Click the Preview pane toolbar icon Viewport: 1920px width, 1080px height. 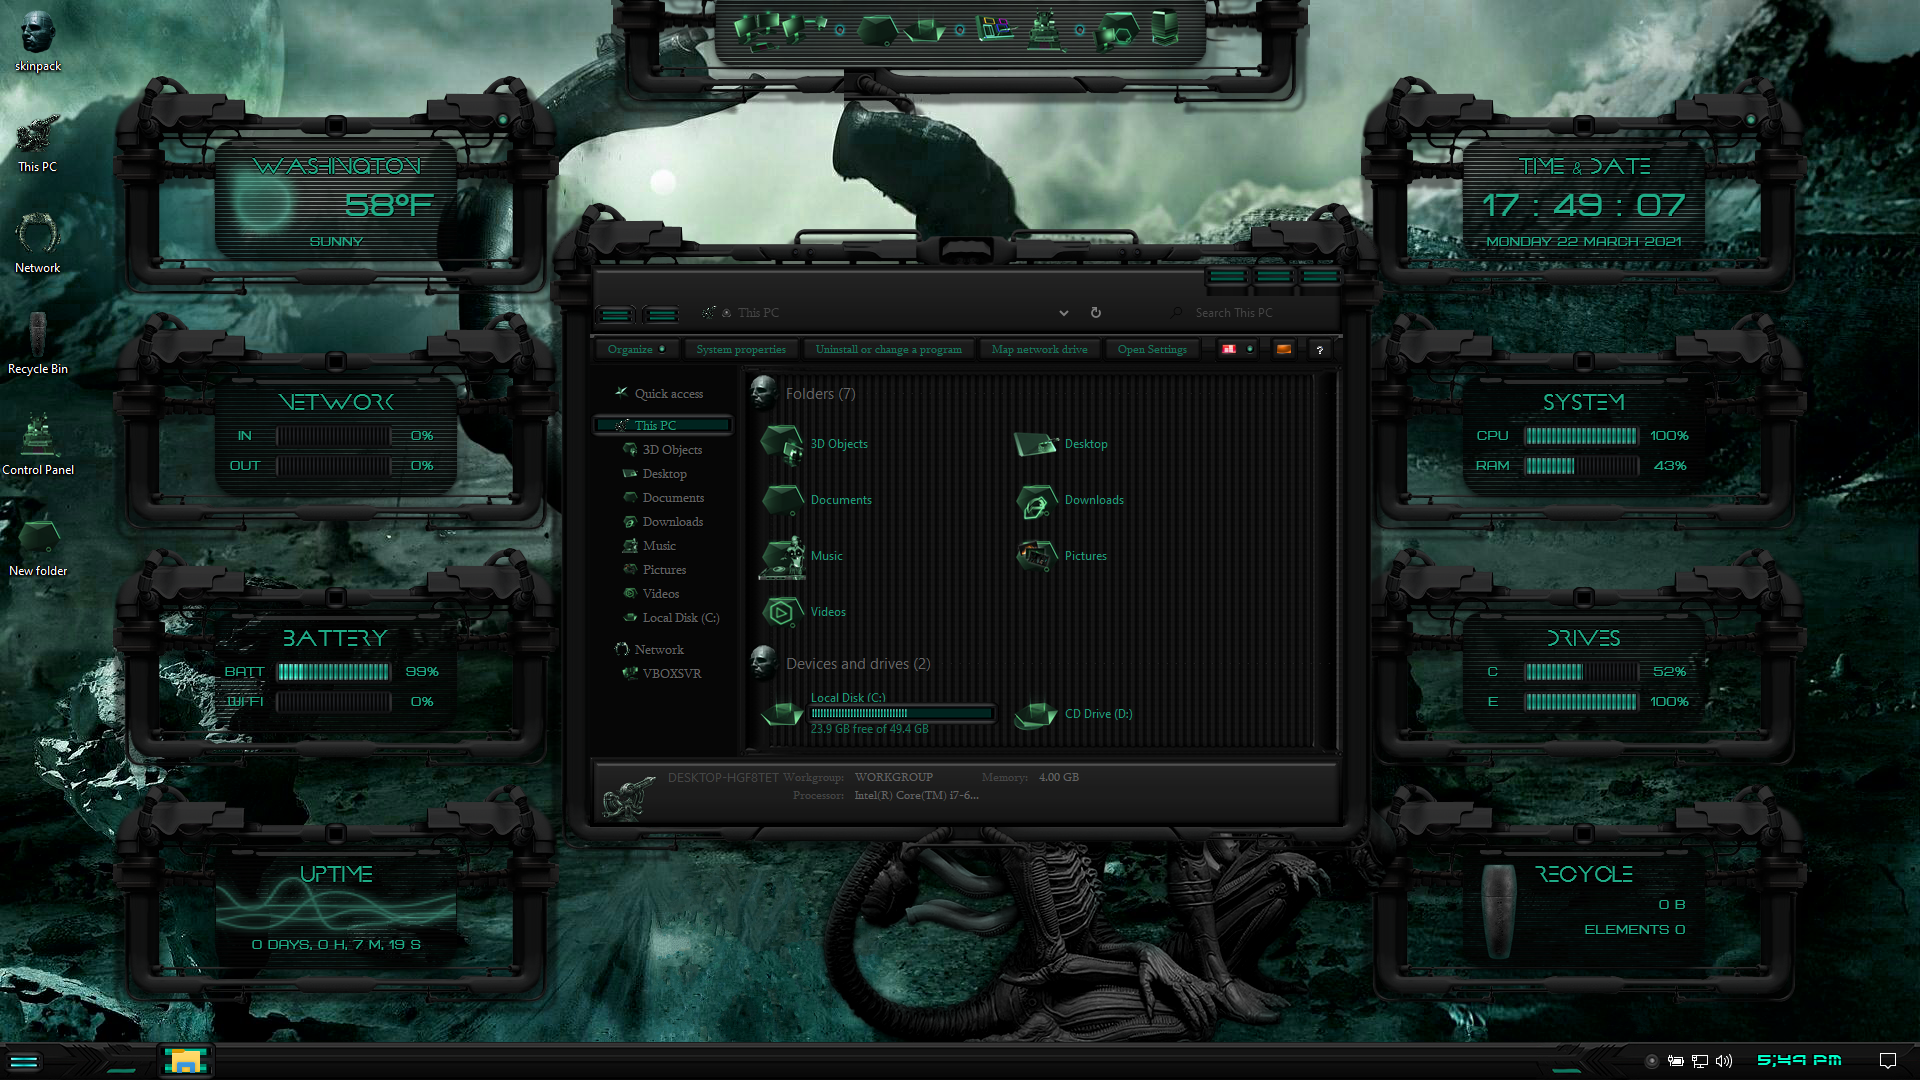pyautogui.click(x=1283, y=349)
